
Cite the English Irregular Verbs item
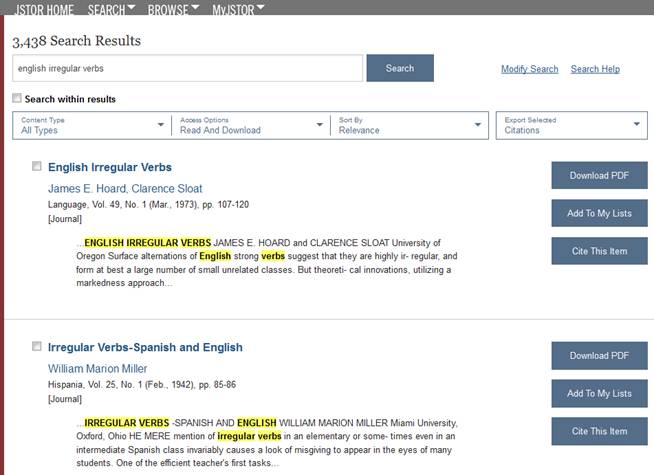(x=599, y=251)
